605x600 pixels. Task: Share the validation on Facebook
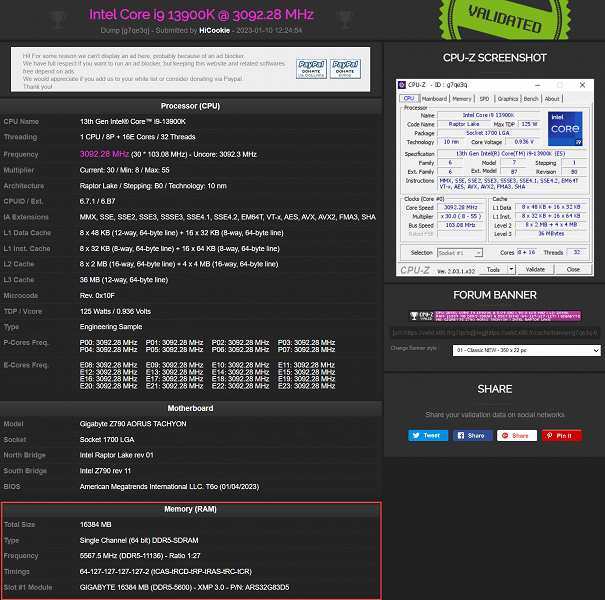point(472,435)
